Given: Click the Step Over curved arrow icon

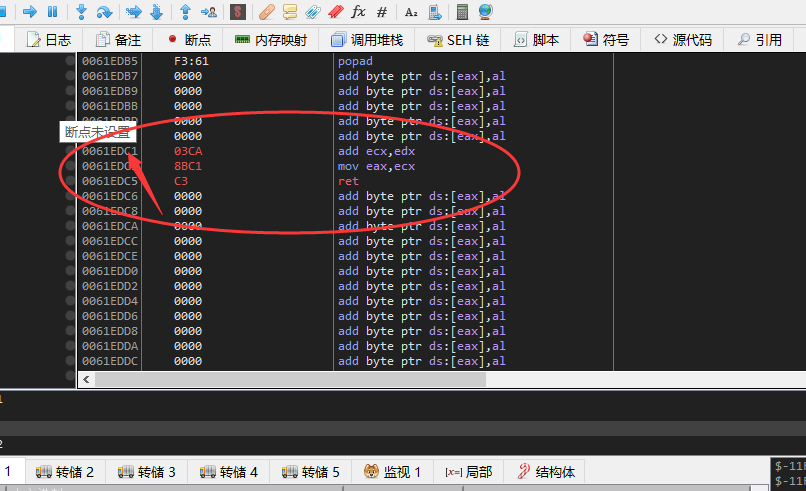Looking at the screenshot, I should pos(105,11).
